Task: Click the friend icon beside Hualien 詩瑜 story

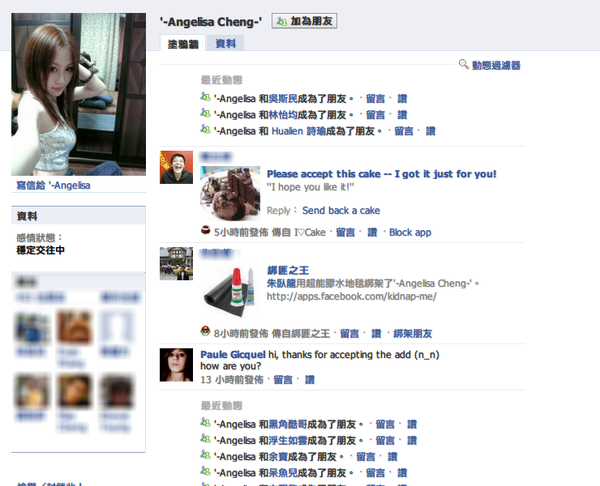Action: tap(205, 130)
